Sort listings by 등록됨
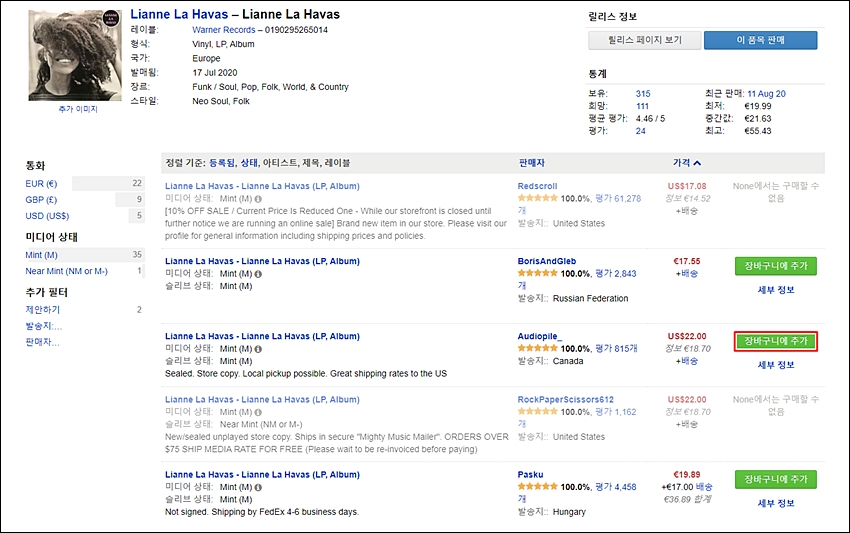Image resolution: width=850 pixels, height=533 pixels. [x=222, y=163]
